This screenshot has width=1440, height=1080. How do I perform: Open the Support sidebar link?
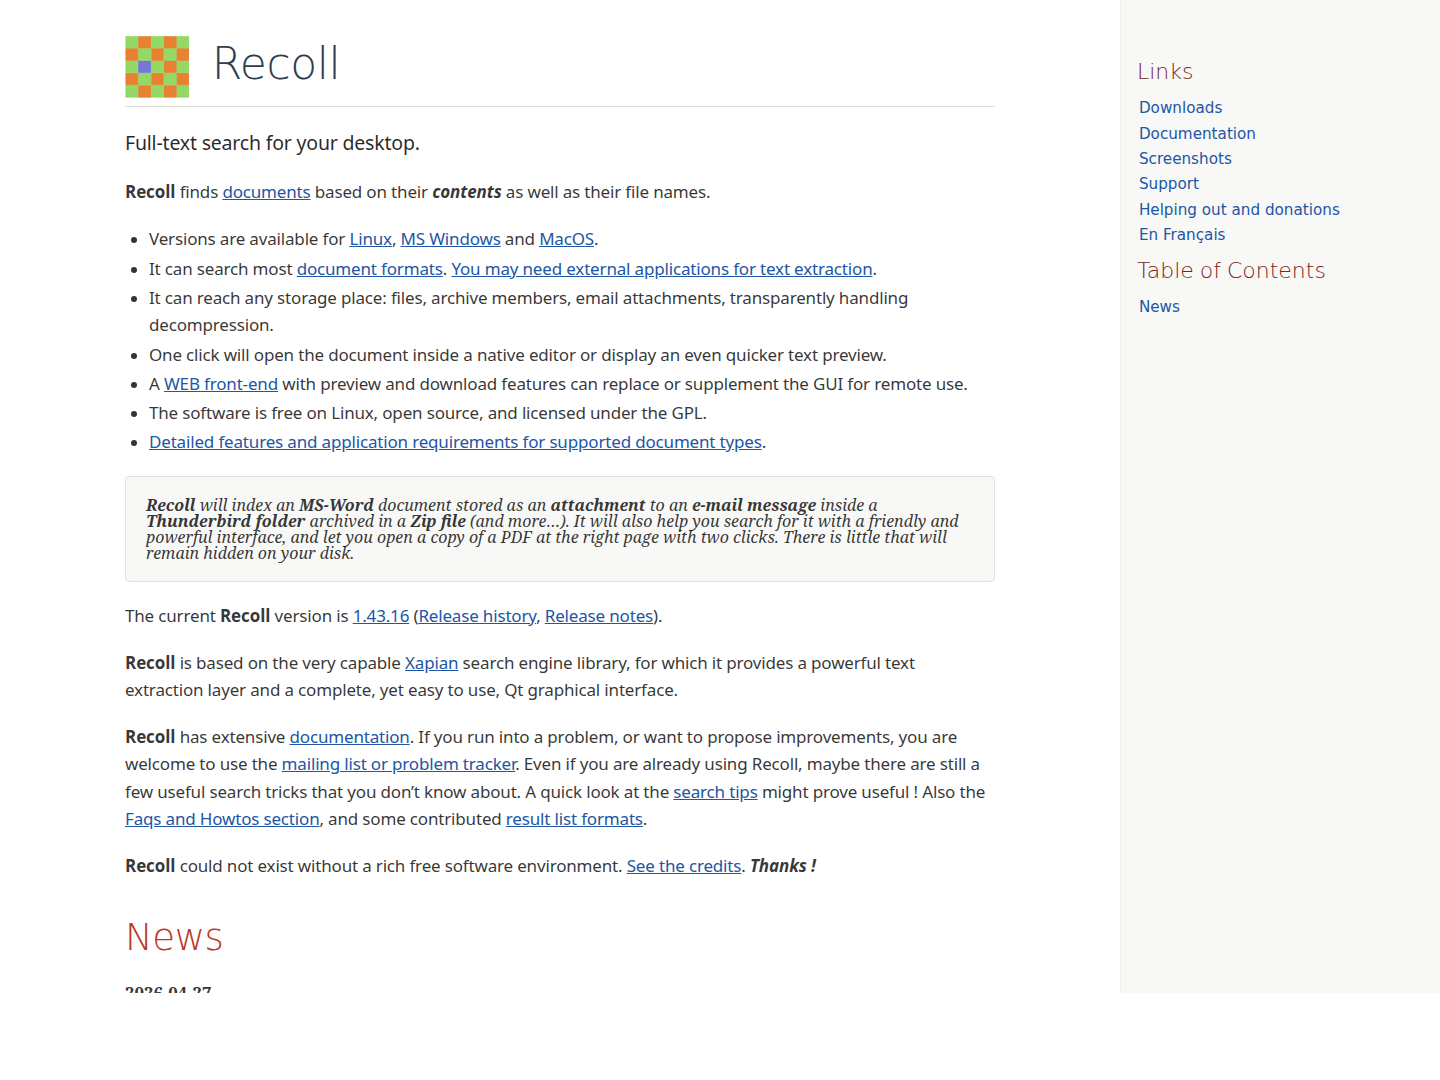[1169, 183]
